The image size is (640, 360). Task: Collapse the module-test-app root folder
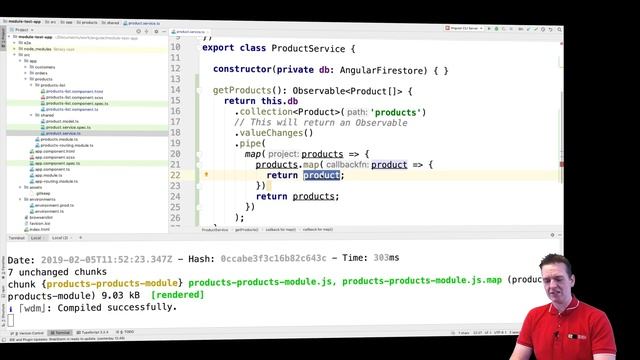pos(9,37)
